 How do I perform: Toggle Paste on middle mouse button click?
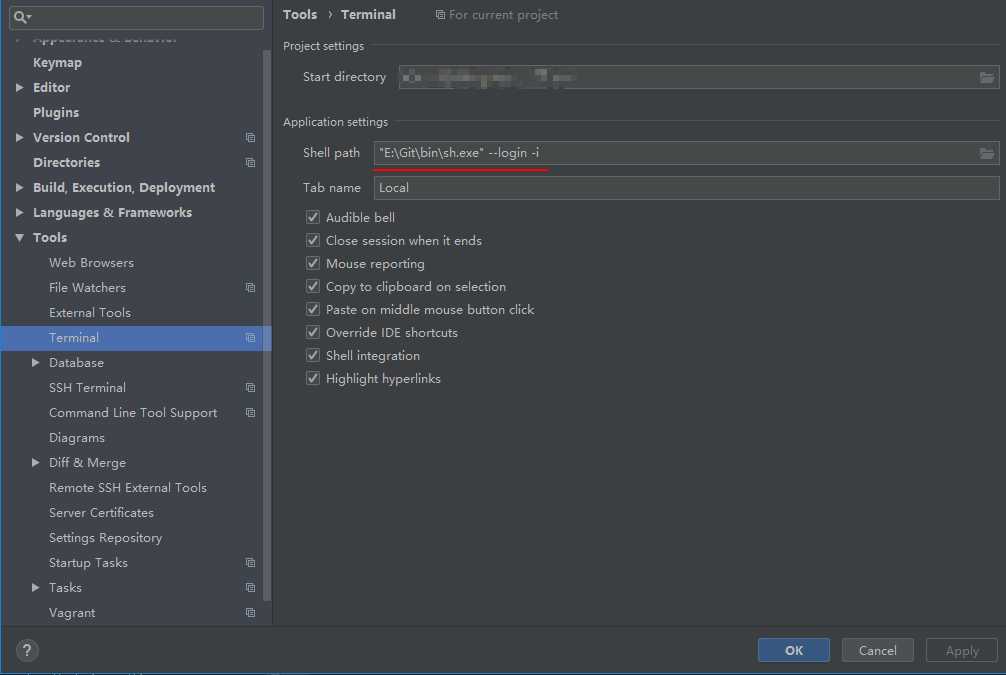312,309
